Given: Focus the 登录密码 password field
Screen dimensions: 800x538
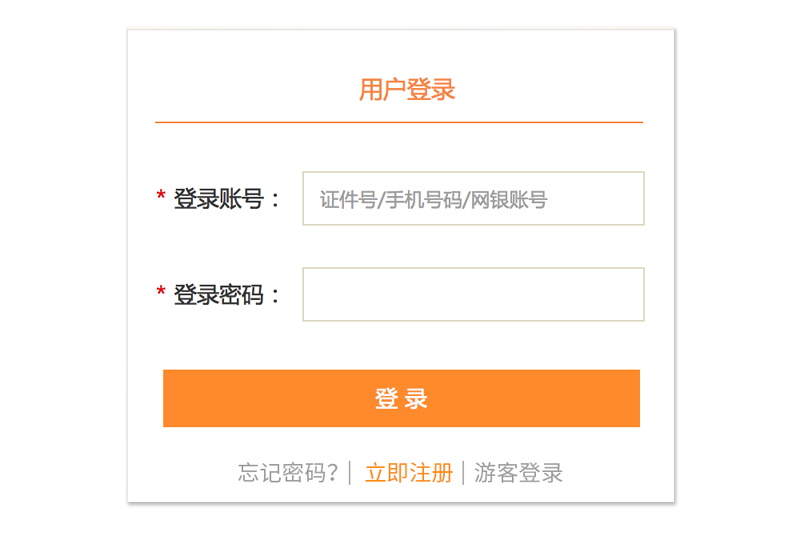Looking at the screenshot, I should pyautogui.click(x=473, y=295).
